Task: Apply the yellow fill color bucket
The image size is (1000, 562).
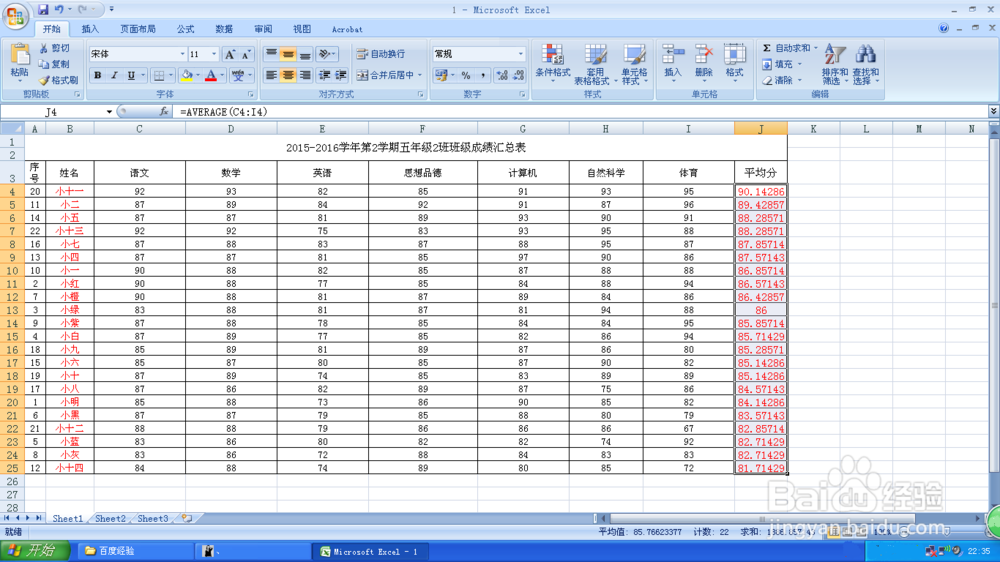Action: (x=186, y=75)
